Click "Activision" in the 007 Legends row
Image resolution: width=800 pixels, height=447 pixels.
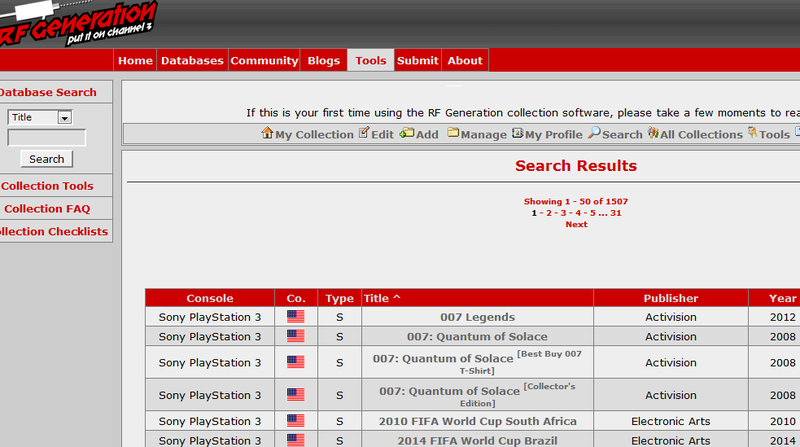coord(670,317)
